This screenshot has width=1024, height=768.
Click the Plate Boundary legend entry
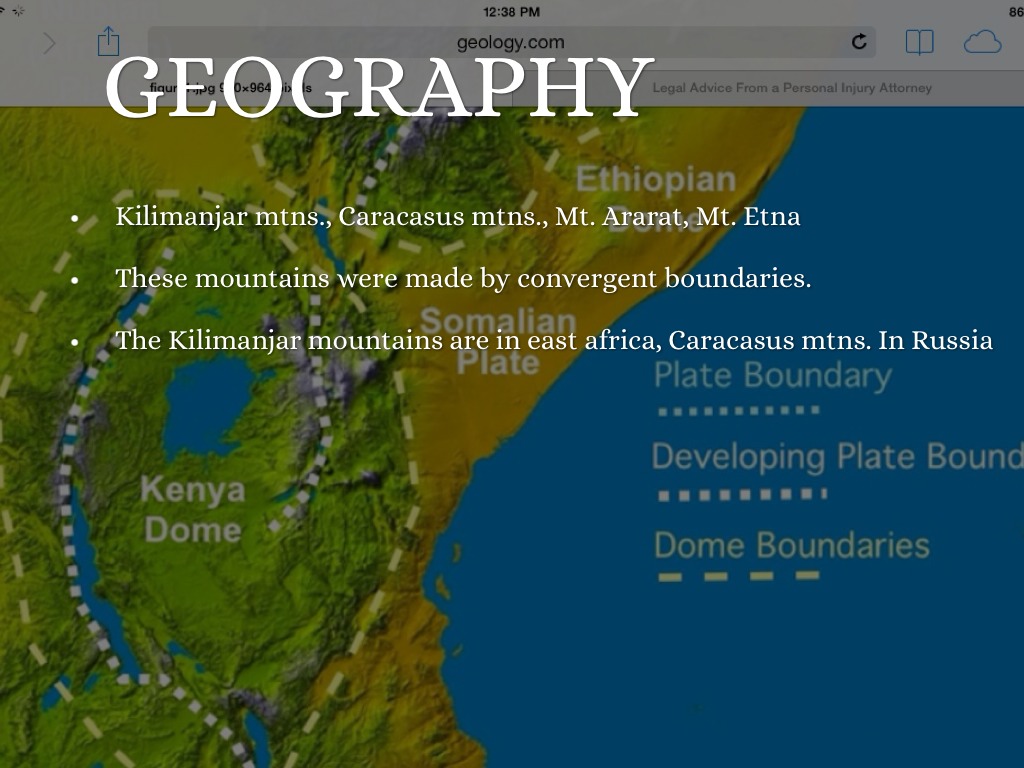point(771,376)
